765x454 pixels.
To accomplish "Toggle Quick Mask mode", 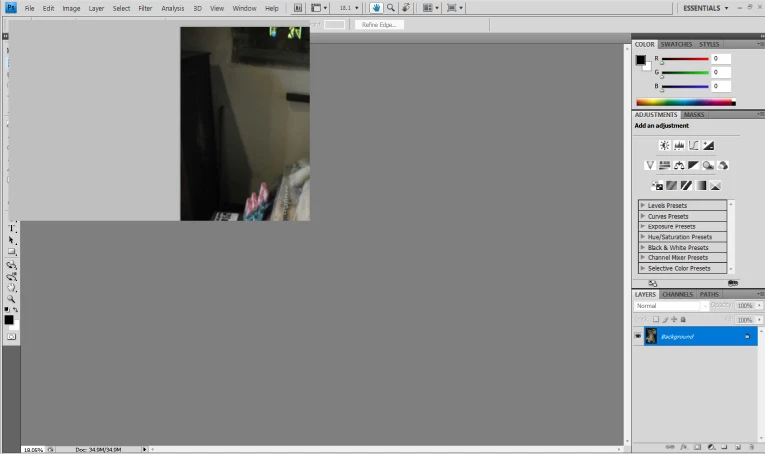I will [x=11, y=336].
